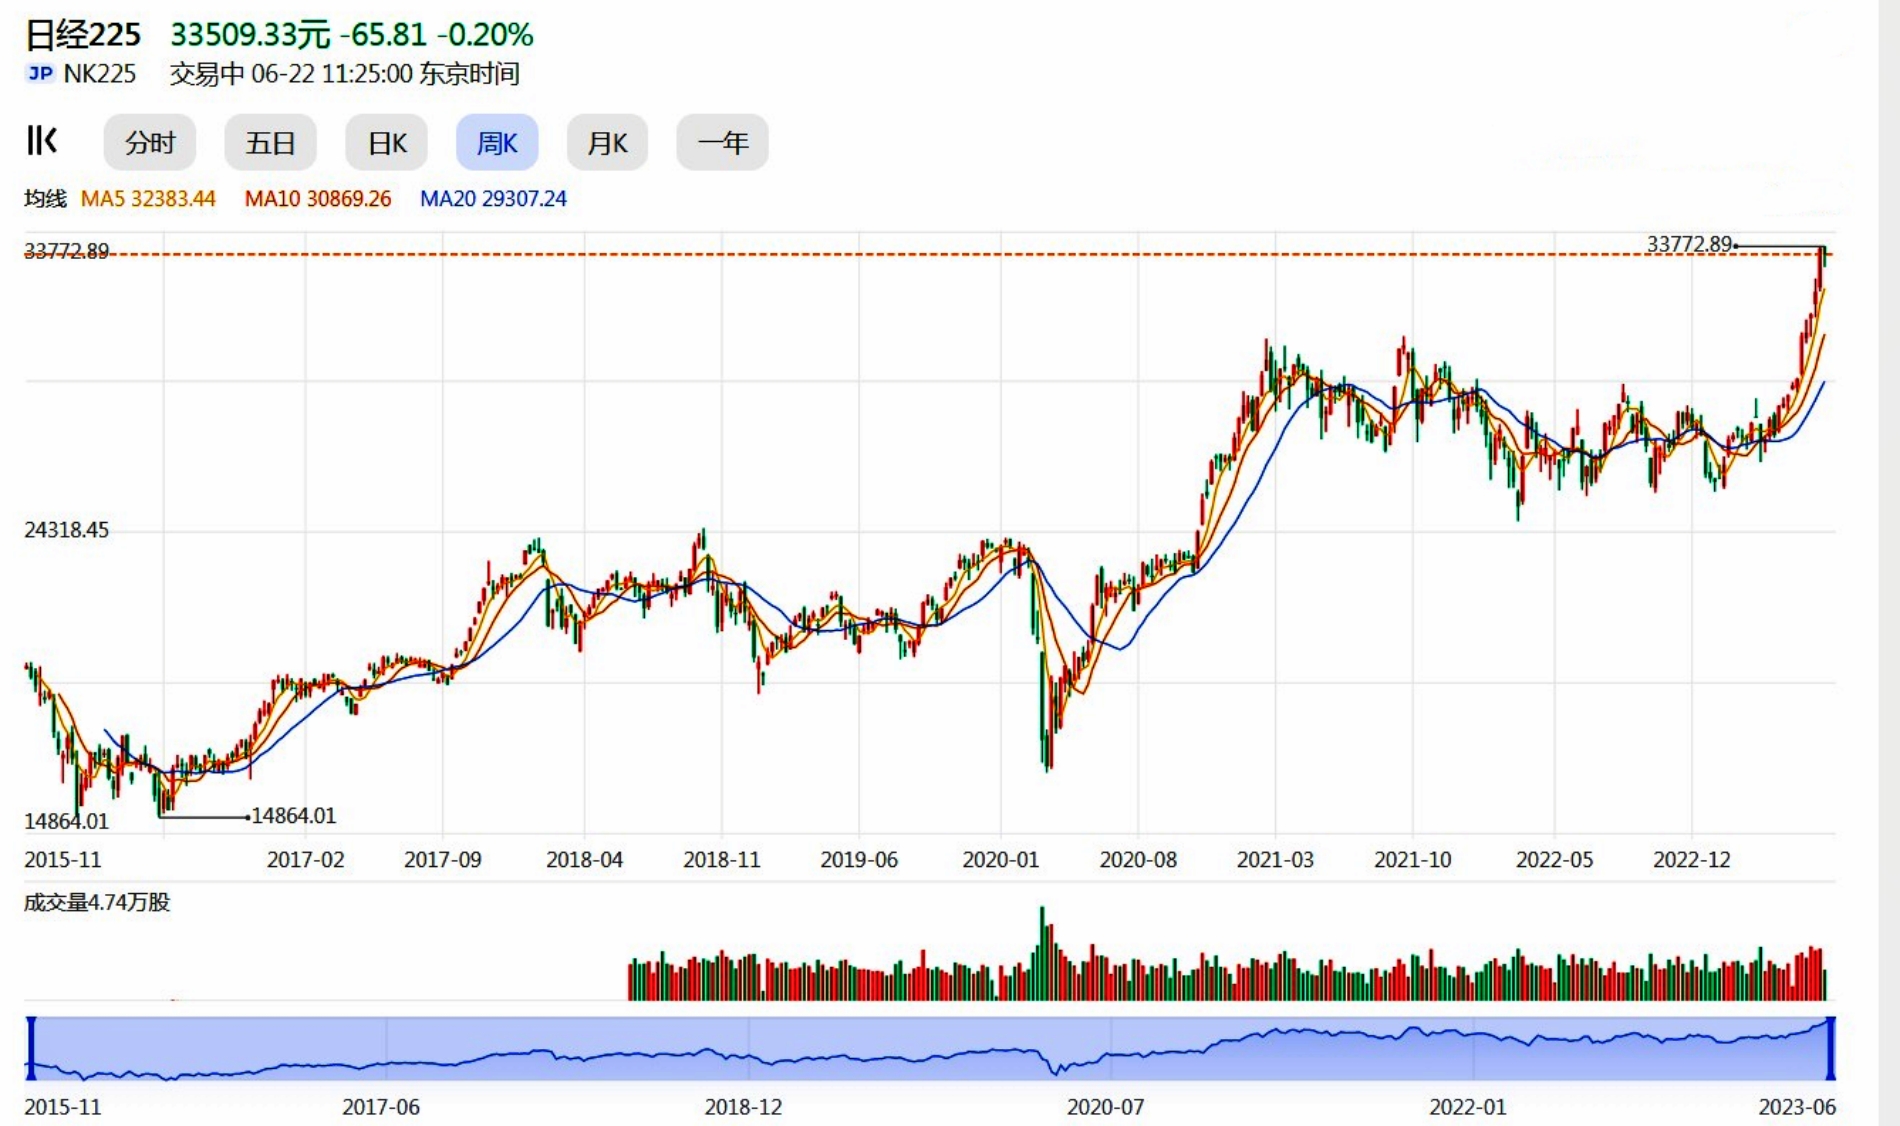1900x1126 pixels.
Task: Open the 一年 chart tab
Action: [x=722, y=143]
